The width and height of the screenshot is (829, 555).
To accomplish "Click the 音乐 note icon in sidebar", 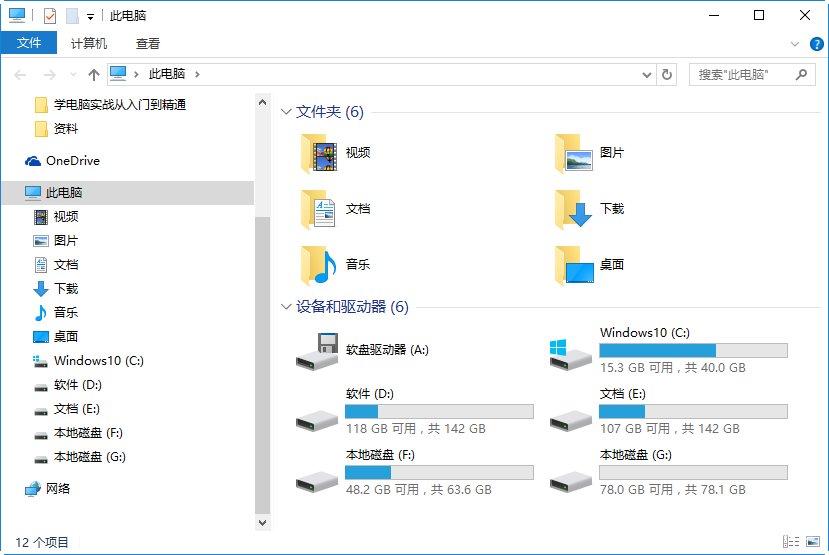I will [41, 313].
